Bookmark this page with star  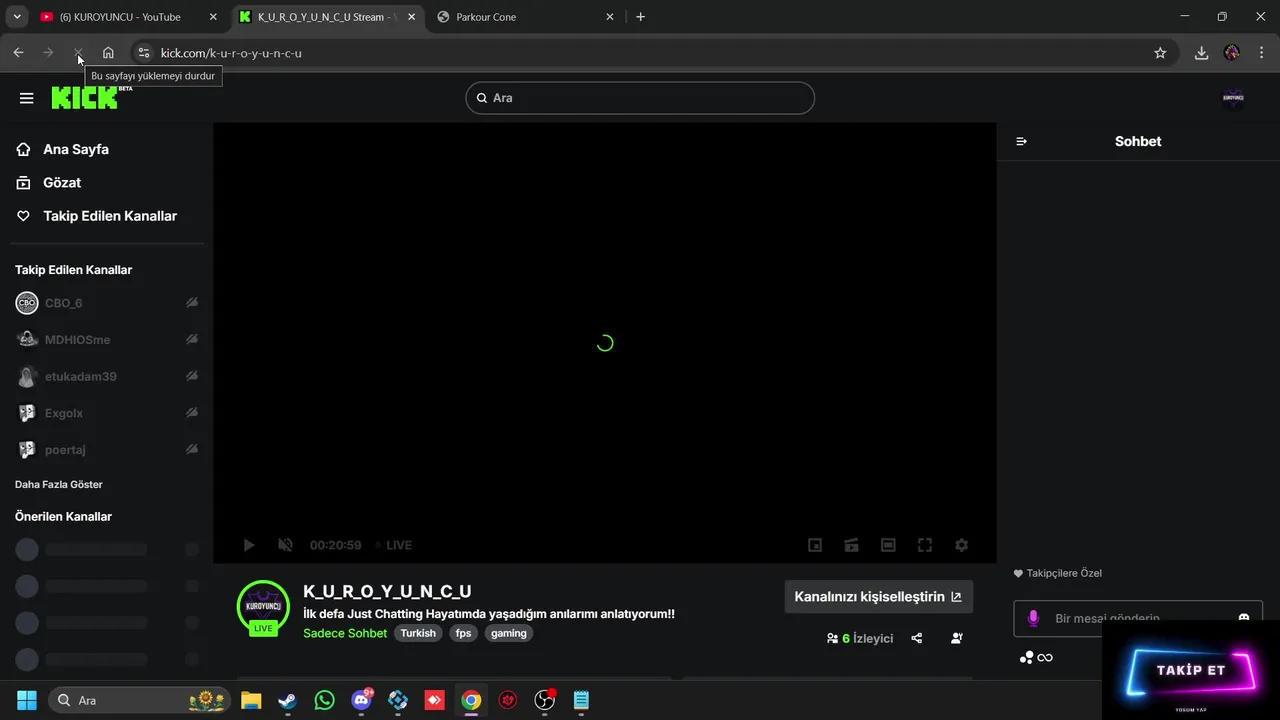[x=1160, y=53]
